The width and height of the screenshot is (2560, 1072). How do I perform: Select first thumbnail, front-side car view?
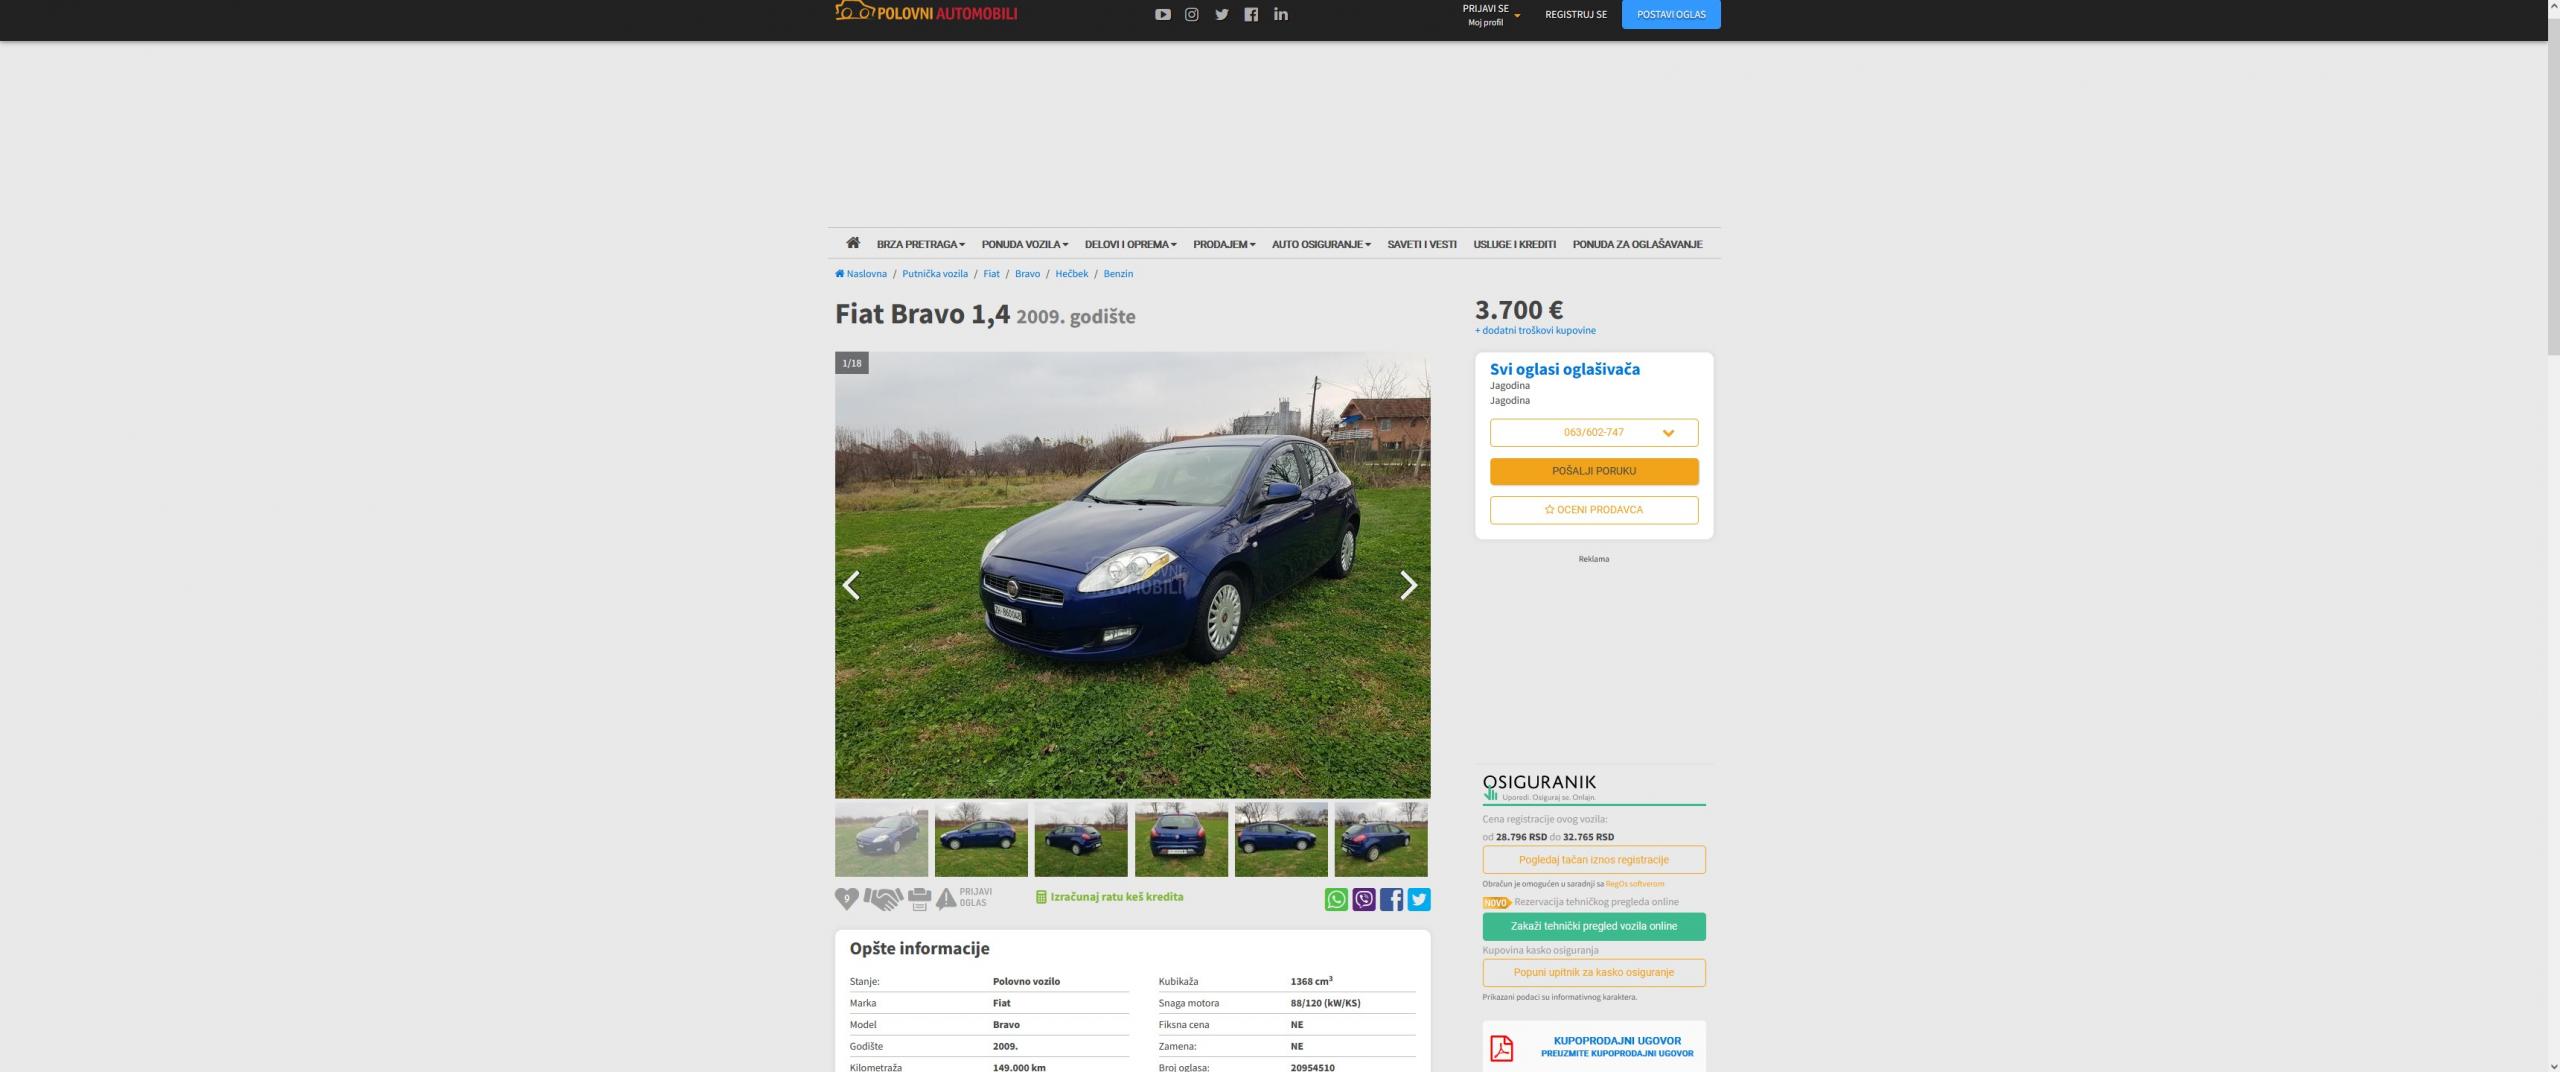click(881, 839)
